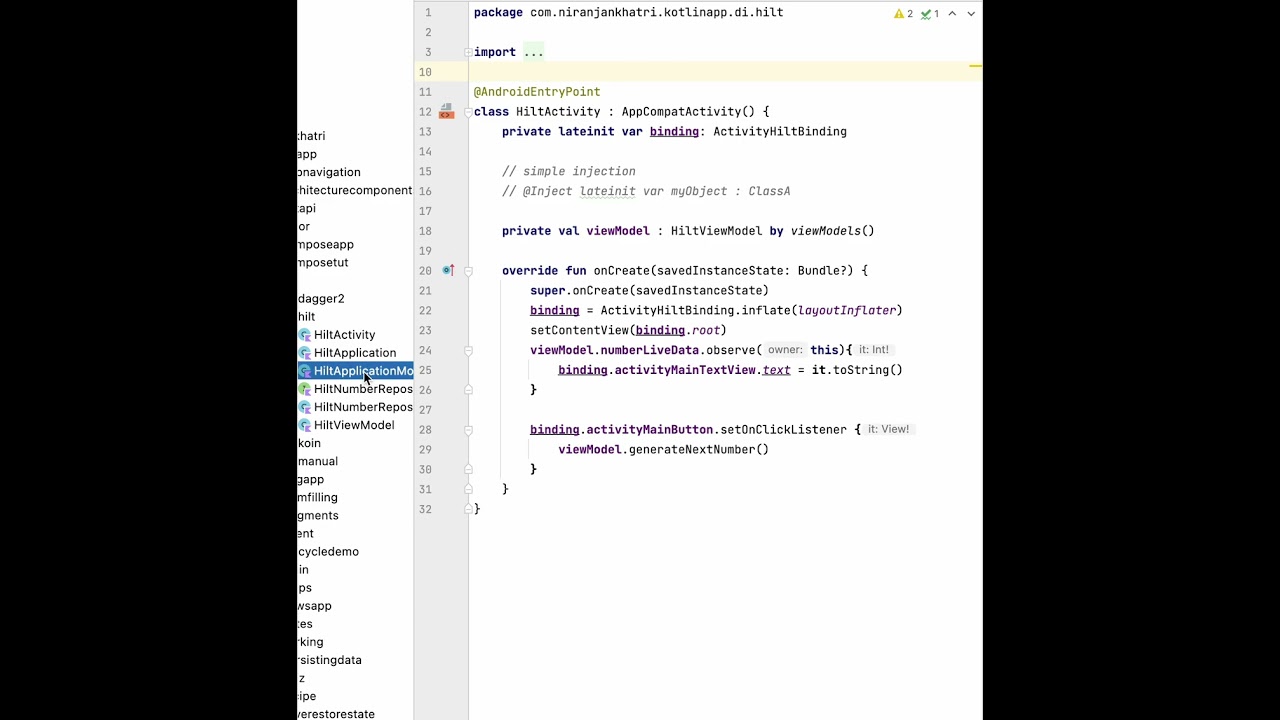1280x720 pixels.
Task: Click super.onCreate(savedInstanceState) call
Action: [x=649, y=291]
